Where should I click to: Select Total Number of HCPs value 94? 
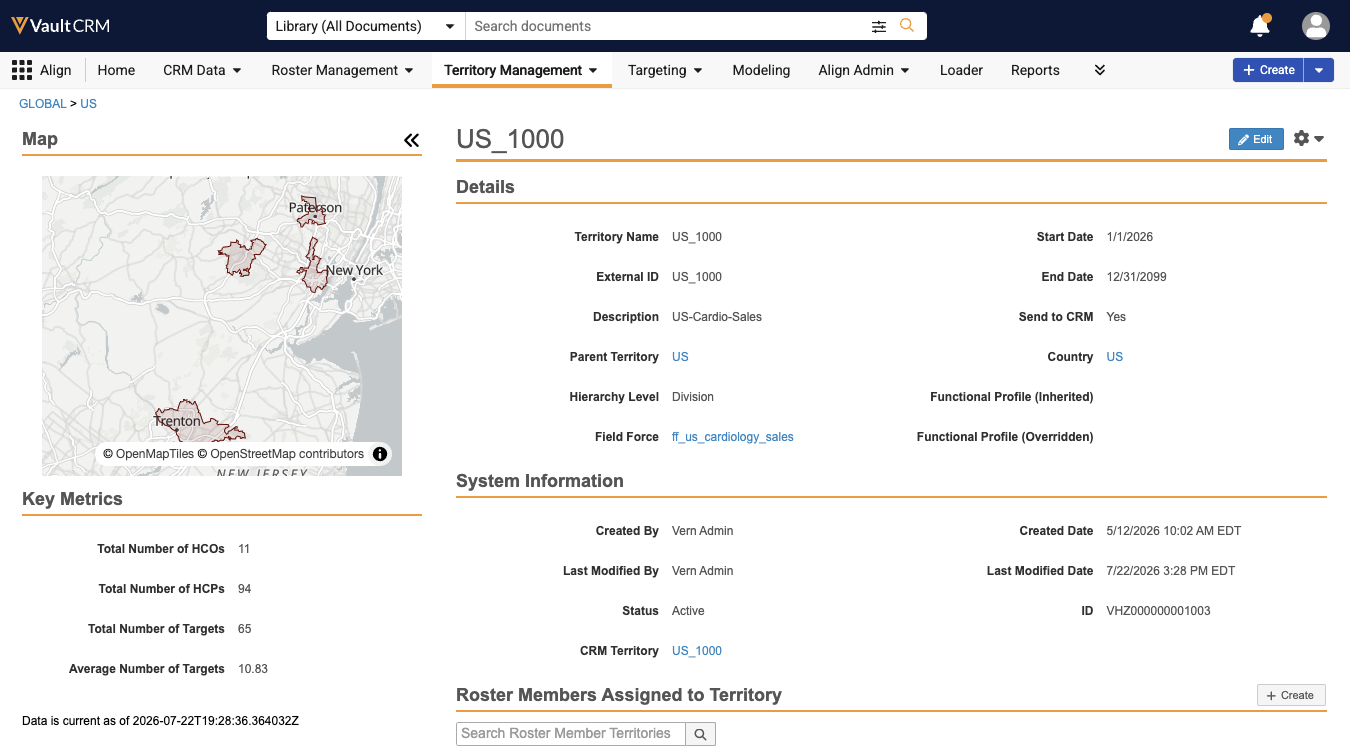[245, 589]
